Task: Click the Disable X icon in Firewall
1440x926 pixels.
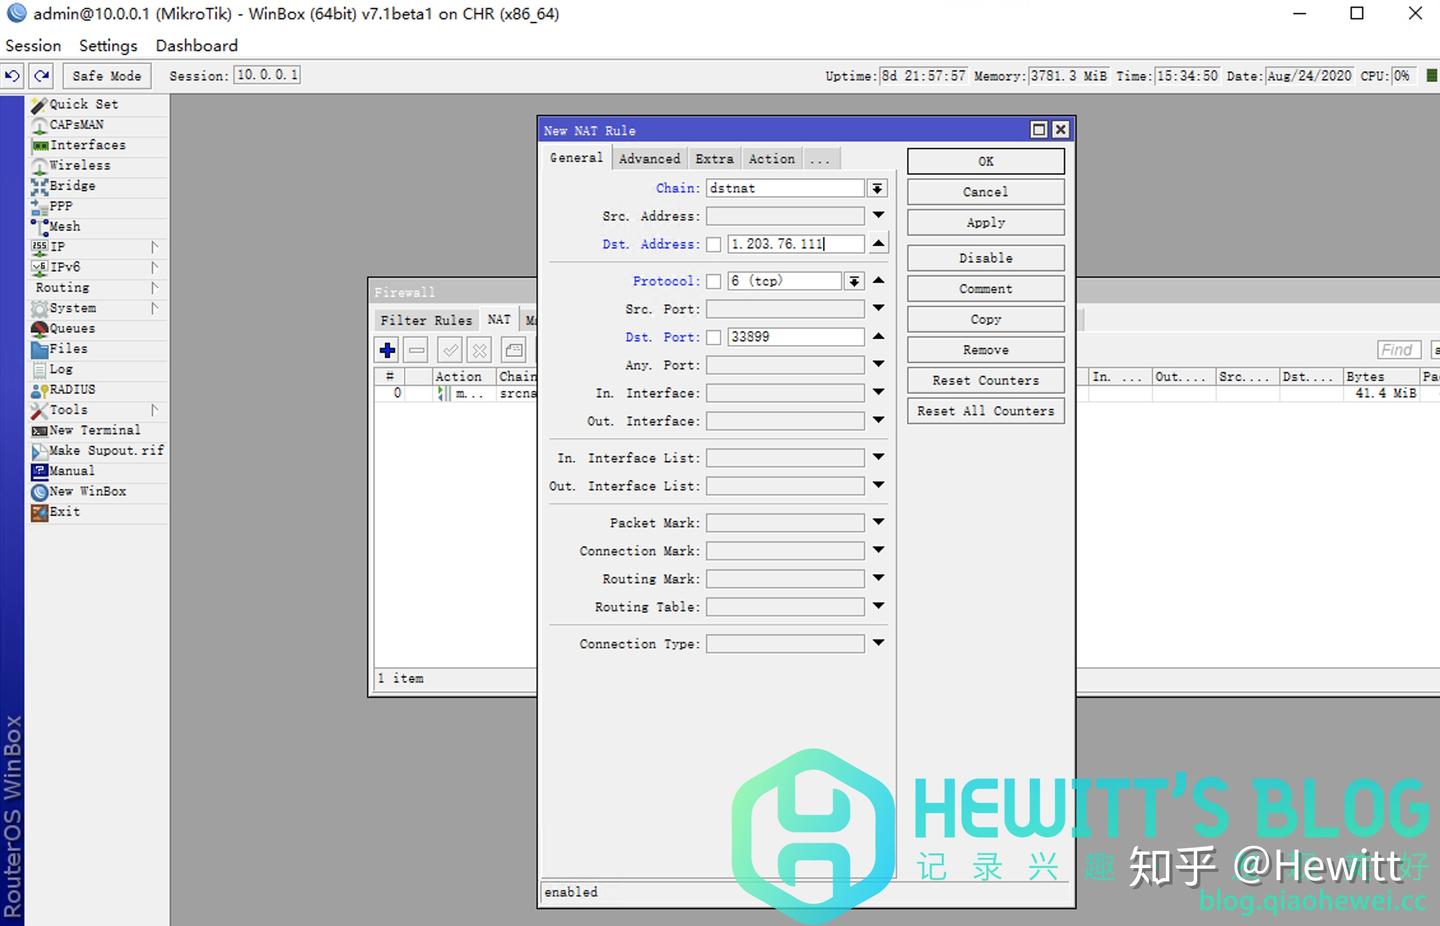Action: [x=480, y=350]
